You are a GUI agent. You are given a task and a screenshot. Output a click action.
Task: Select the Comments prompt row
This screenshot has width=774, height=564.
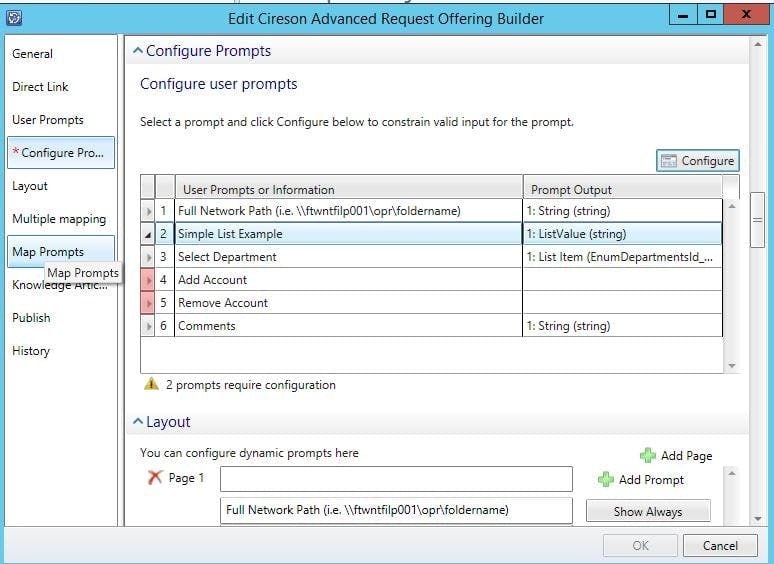[x=431, y=326]
